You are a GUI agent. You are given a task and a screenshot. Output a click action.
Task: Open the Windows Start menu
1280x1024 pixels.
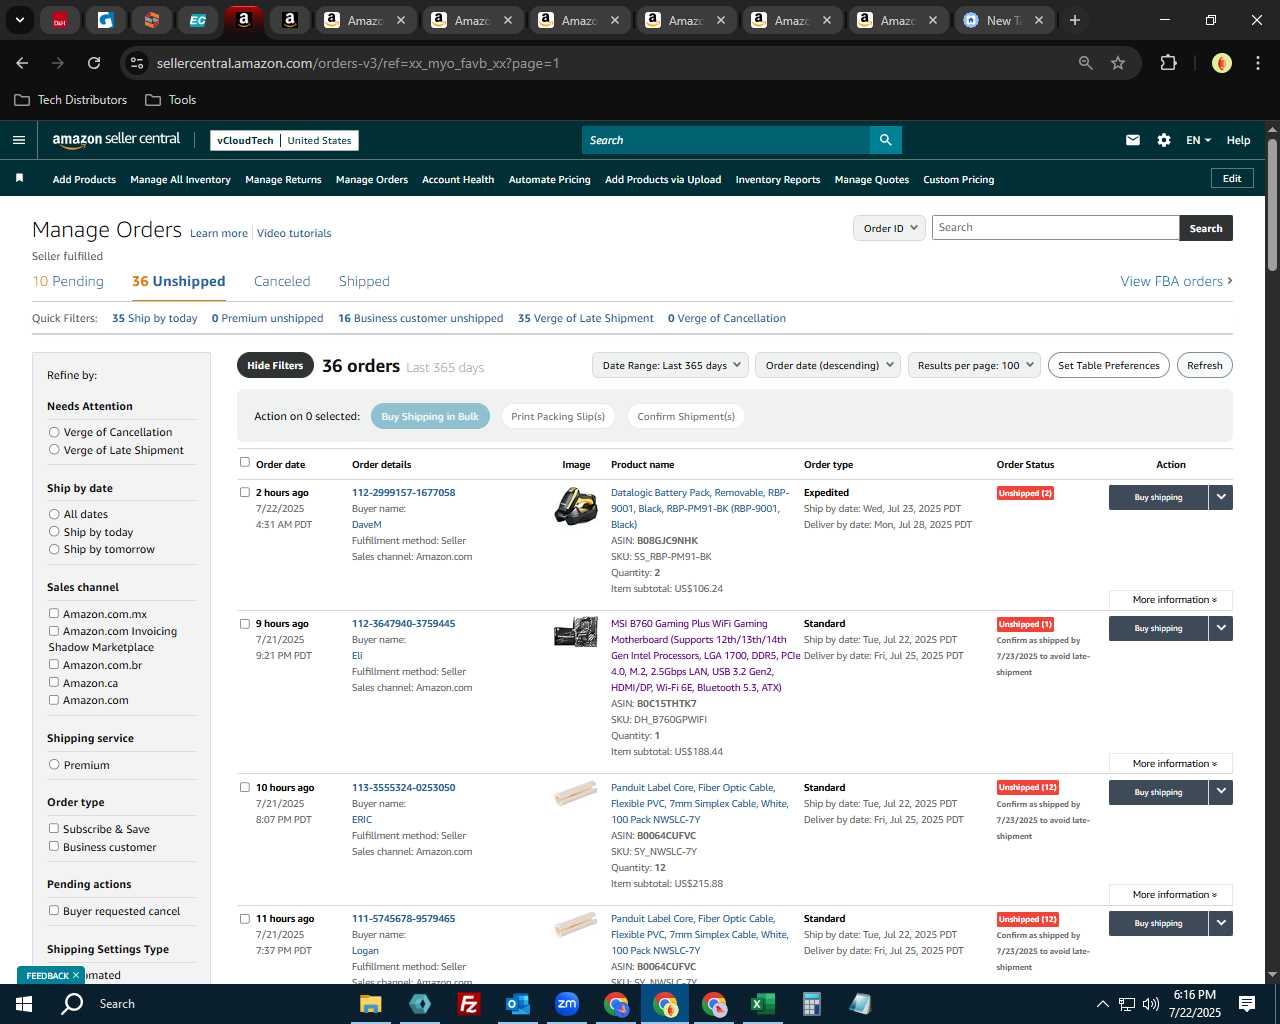click(x=24, y=1004)
